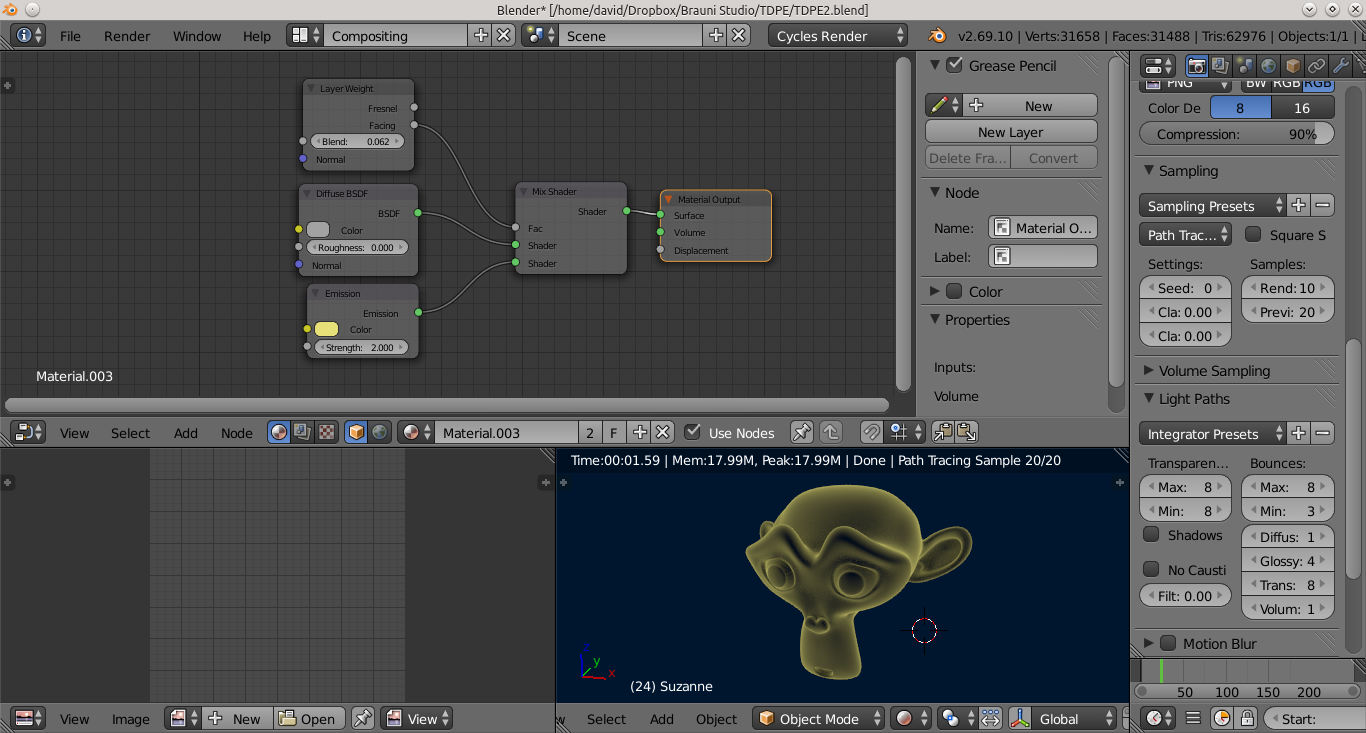Toggle the Use Nodes checkbox
This screenshot has height=733, width=1366.
[x=692, y=432]
